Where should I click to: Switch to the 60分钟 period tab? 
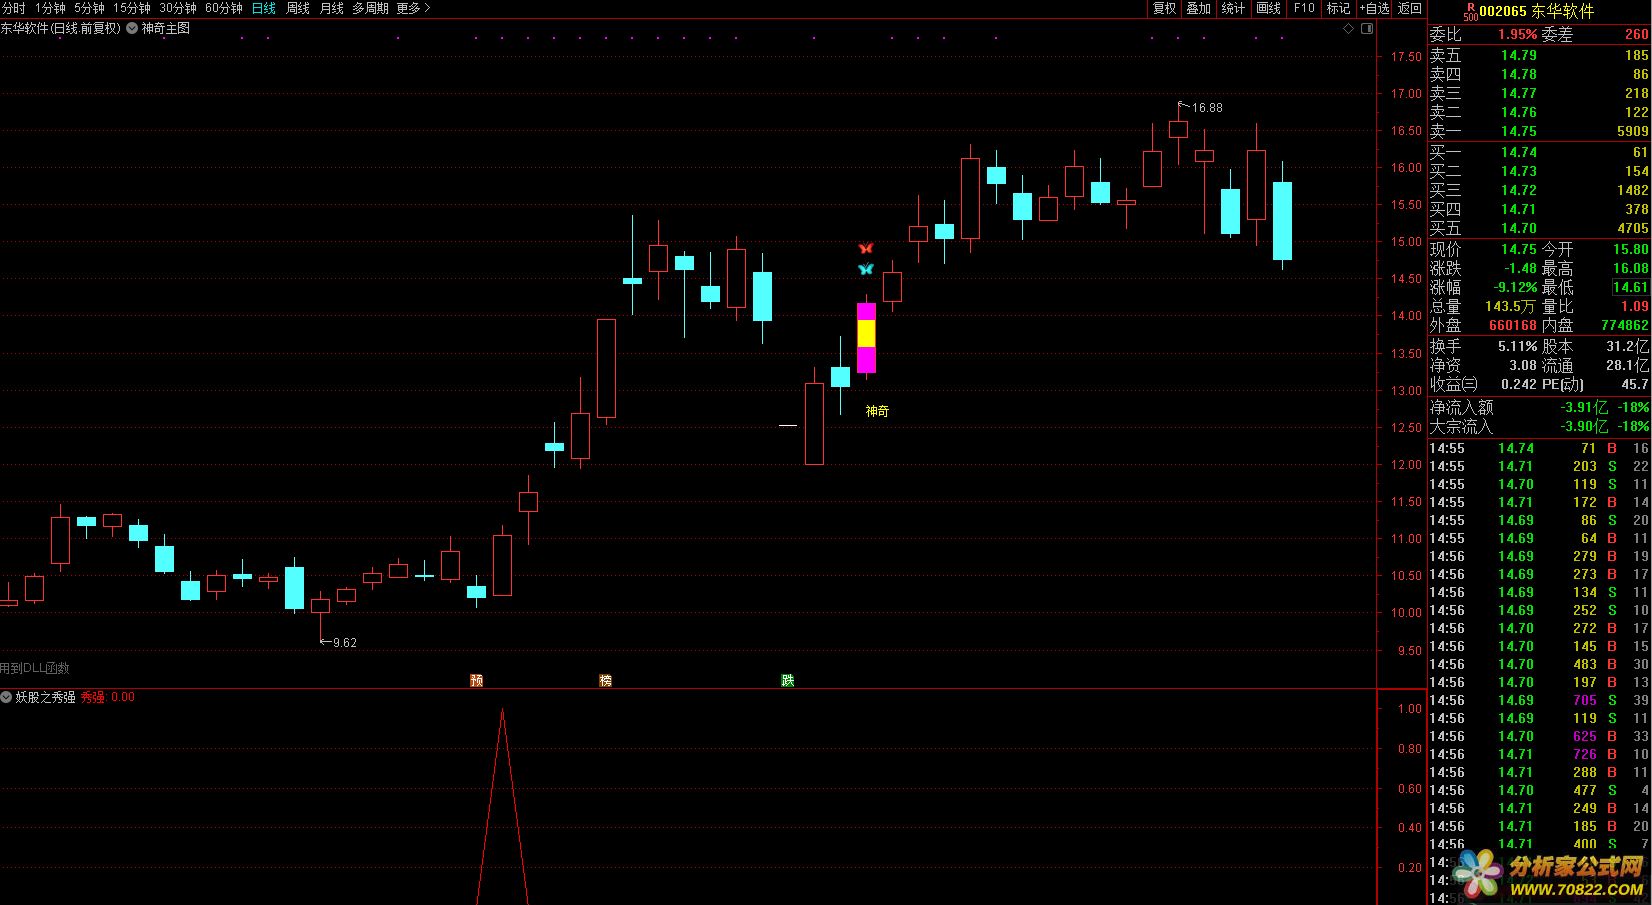pyautogui.click(x=224, y=8)
